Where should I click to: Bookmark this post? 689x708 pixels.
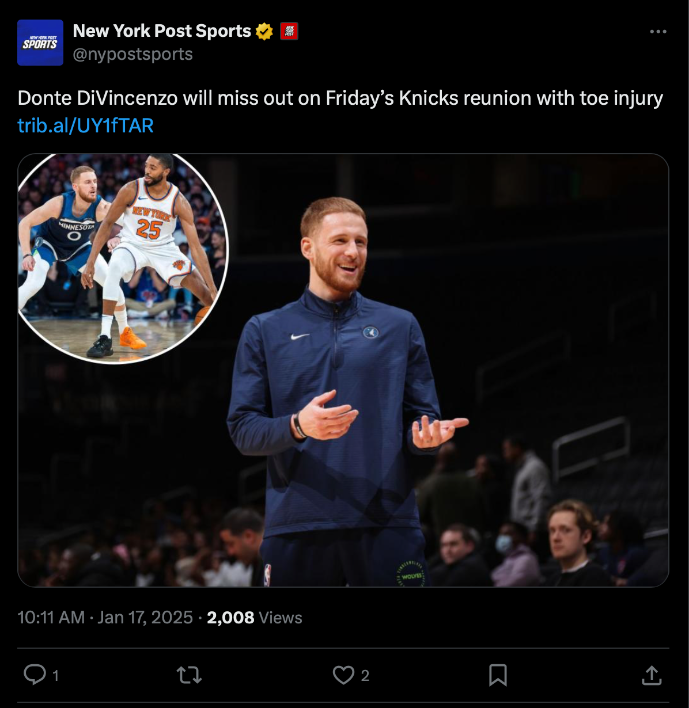click(x=498, y=675)
